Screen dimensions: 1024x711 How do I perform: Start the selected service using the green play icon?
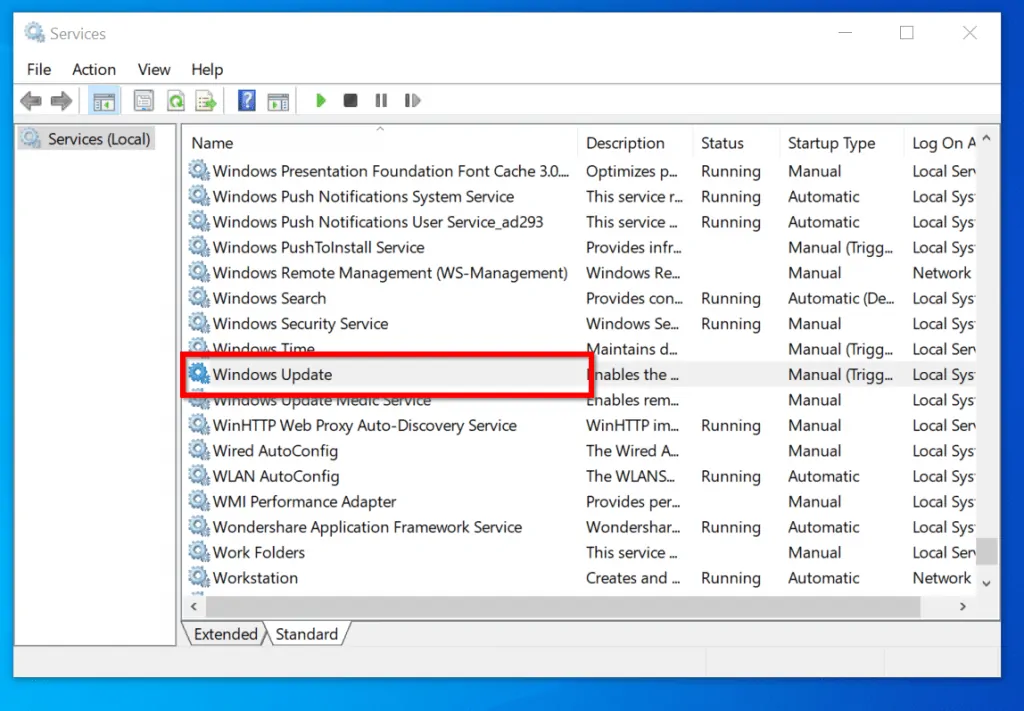pyautogui.click(x=320, y=100)
